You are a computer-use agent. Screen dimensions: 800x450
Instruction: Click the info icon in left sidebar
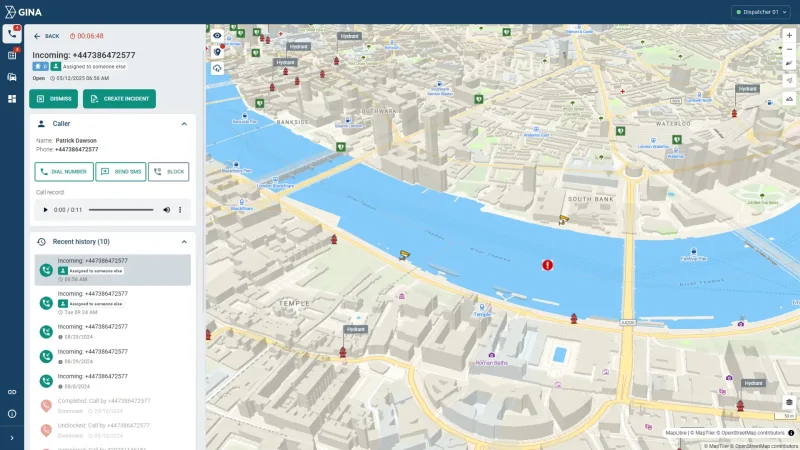click(12, 413)
